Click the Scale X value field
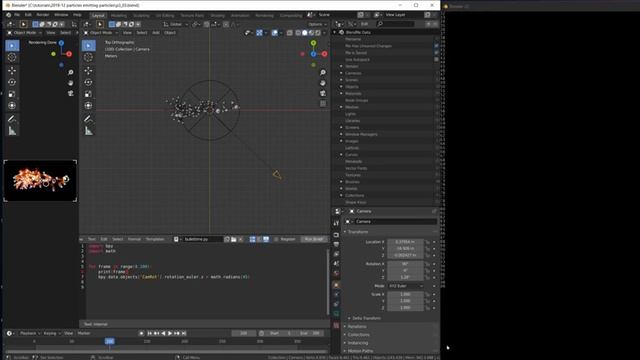The image size is (640, 360). (x=405, y=294)
